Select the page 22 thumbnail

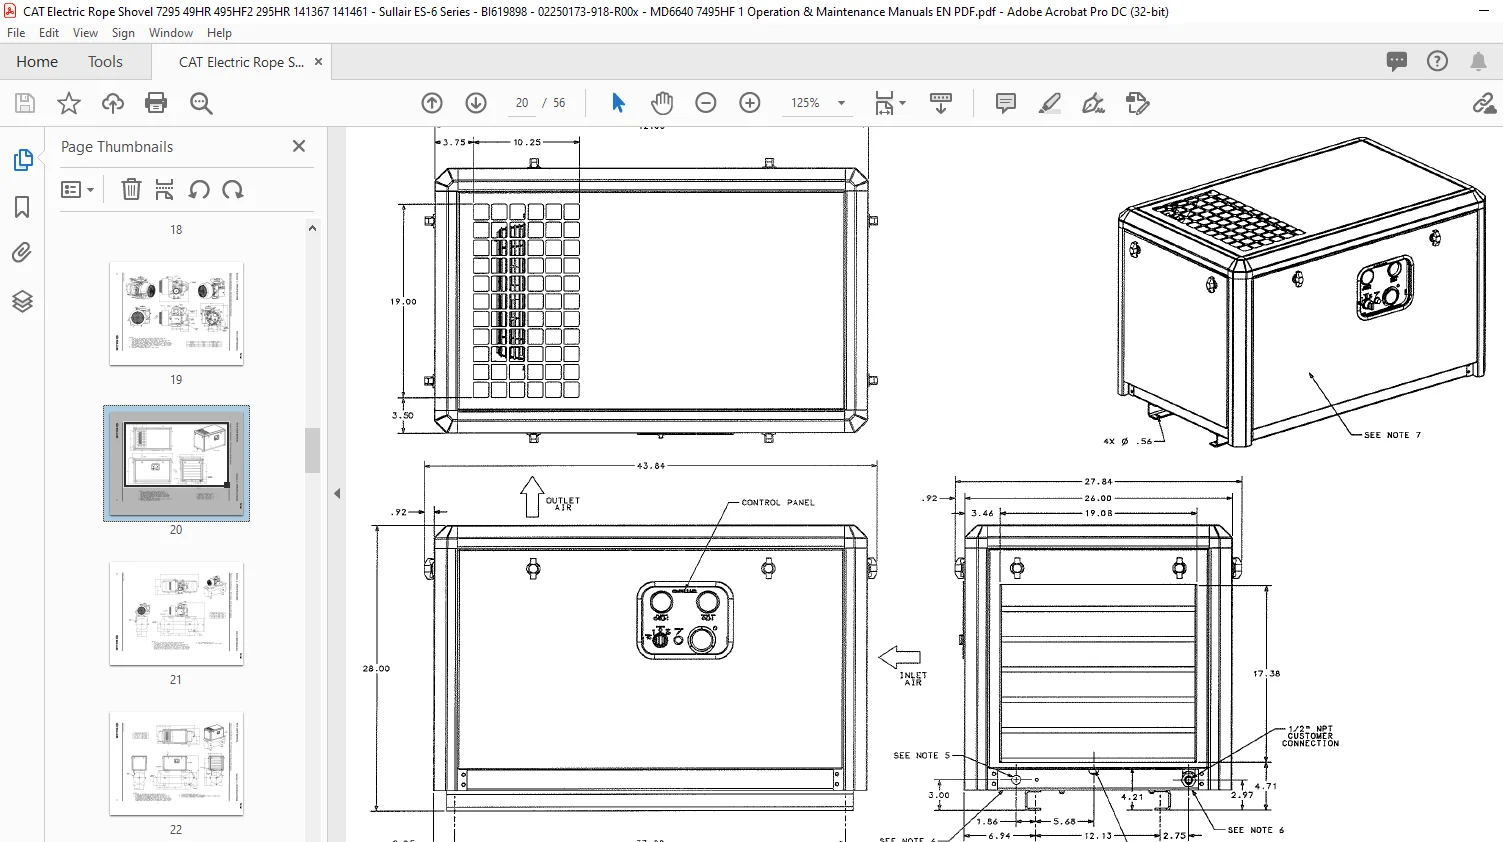pyautogui.click(x=176, y=764)
